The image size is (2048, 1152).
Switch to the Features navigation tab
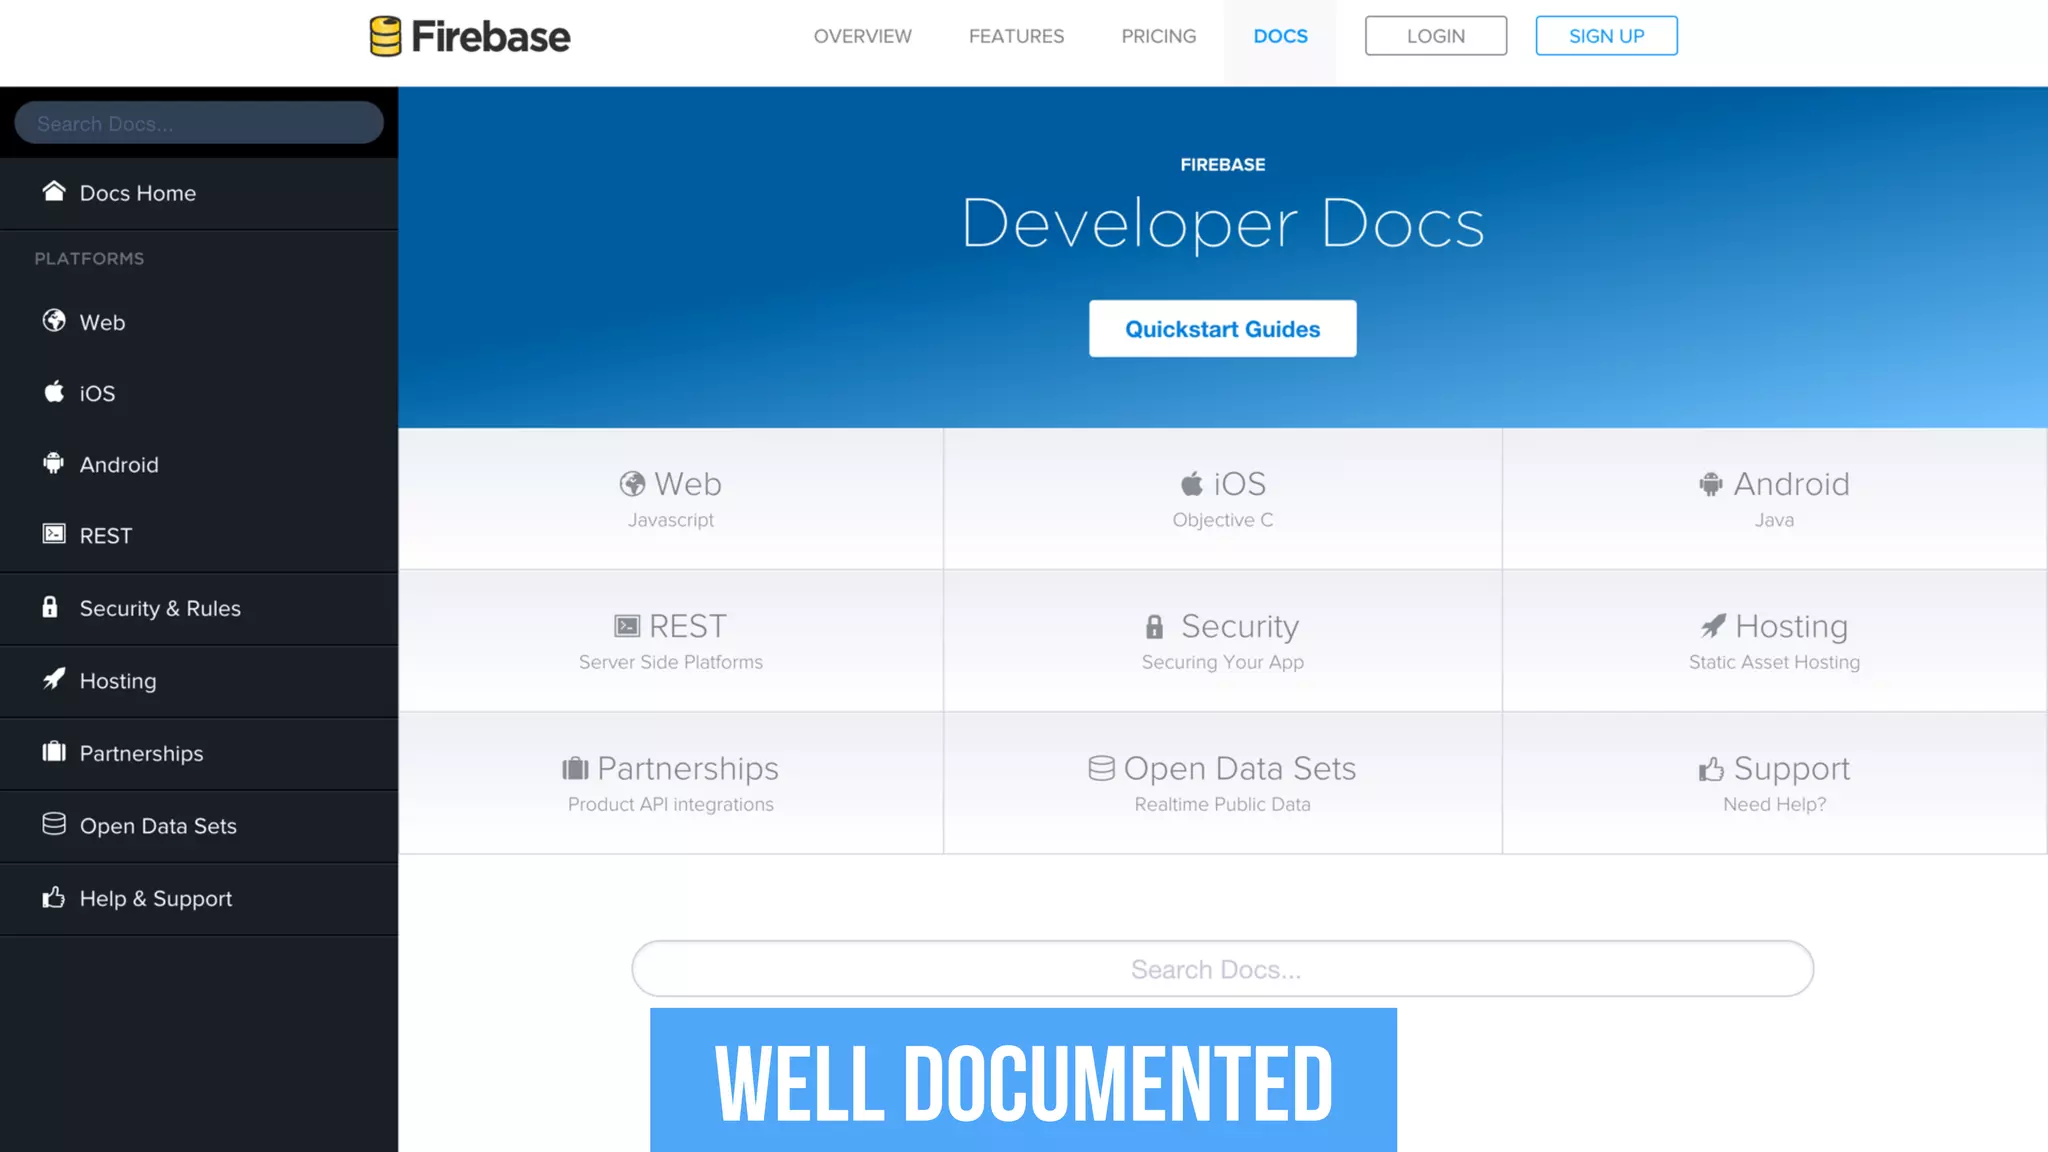pyautogui.click(x=1016, y=36)
